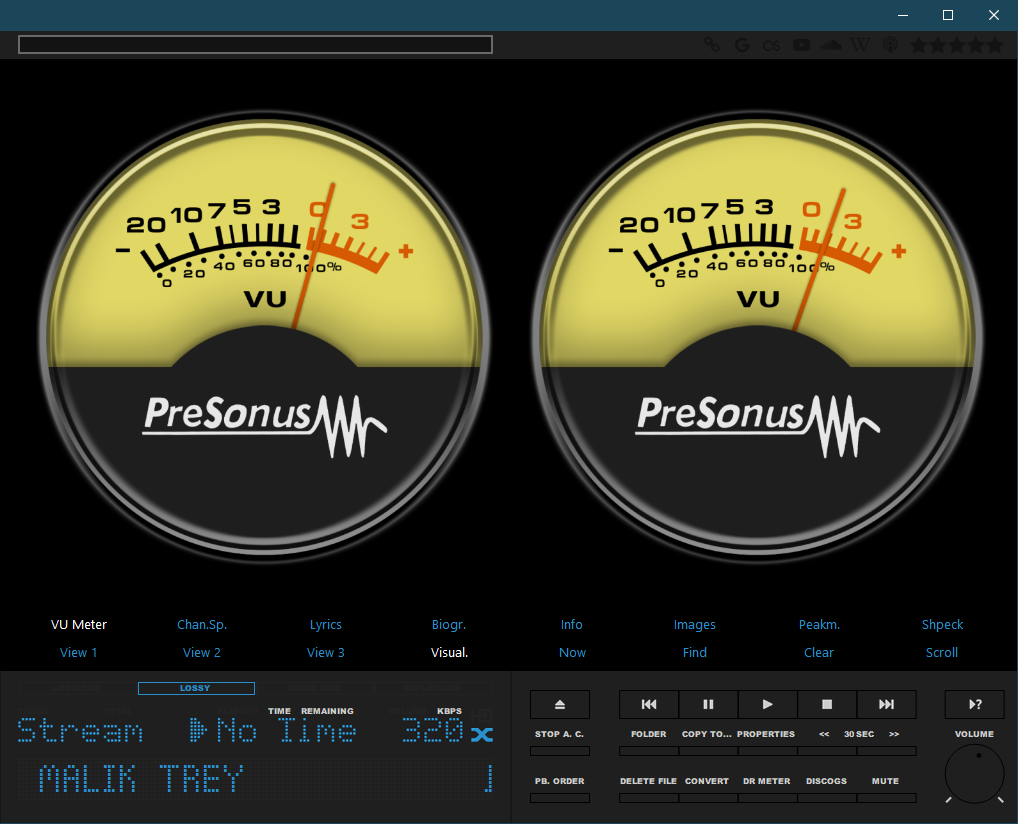Rate track with the third star
The image size is (1018, 824).
click(956, 45)
